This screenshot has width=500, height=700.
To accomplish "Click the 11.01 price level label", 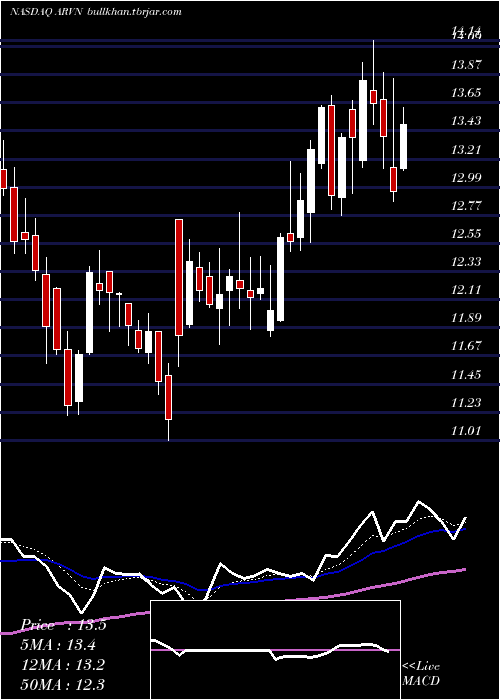I will [467, 431].
